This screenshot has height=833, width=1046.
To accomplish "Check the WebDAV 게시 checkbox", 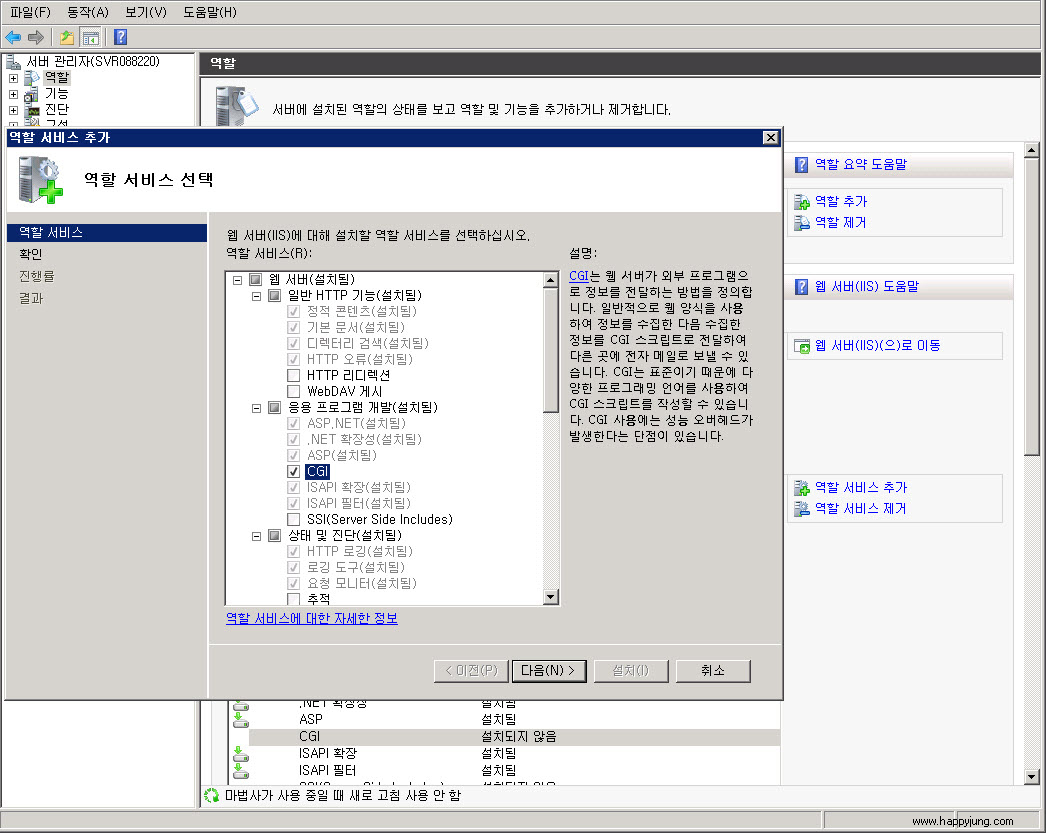I will tap(293, 391).
